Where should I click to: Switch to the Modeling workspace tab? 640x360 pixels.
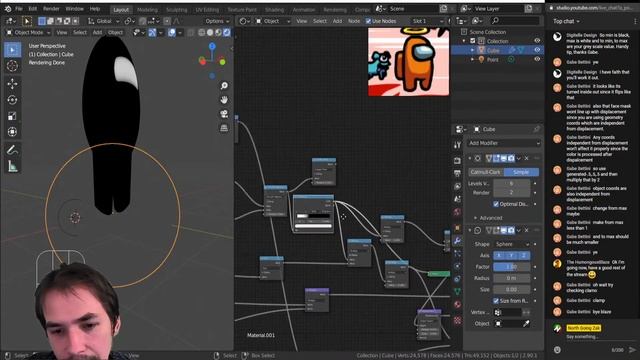click(147, 10)
